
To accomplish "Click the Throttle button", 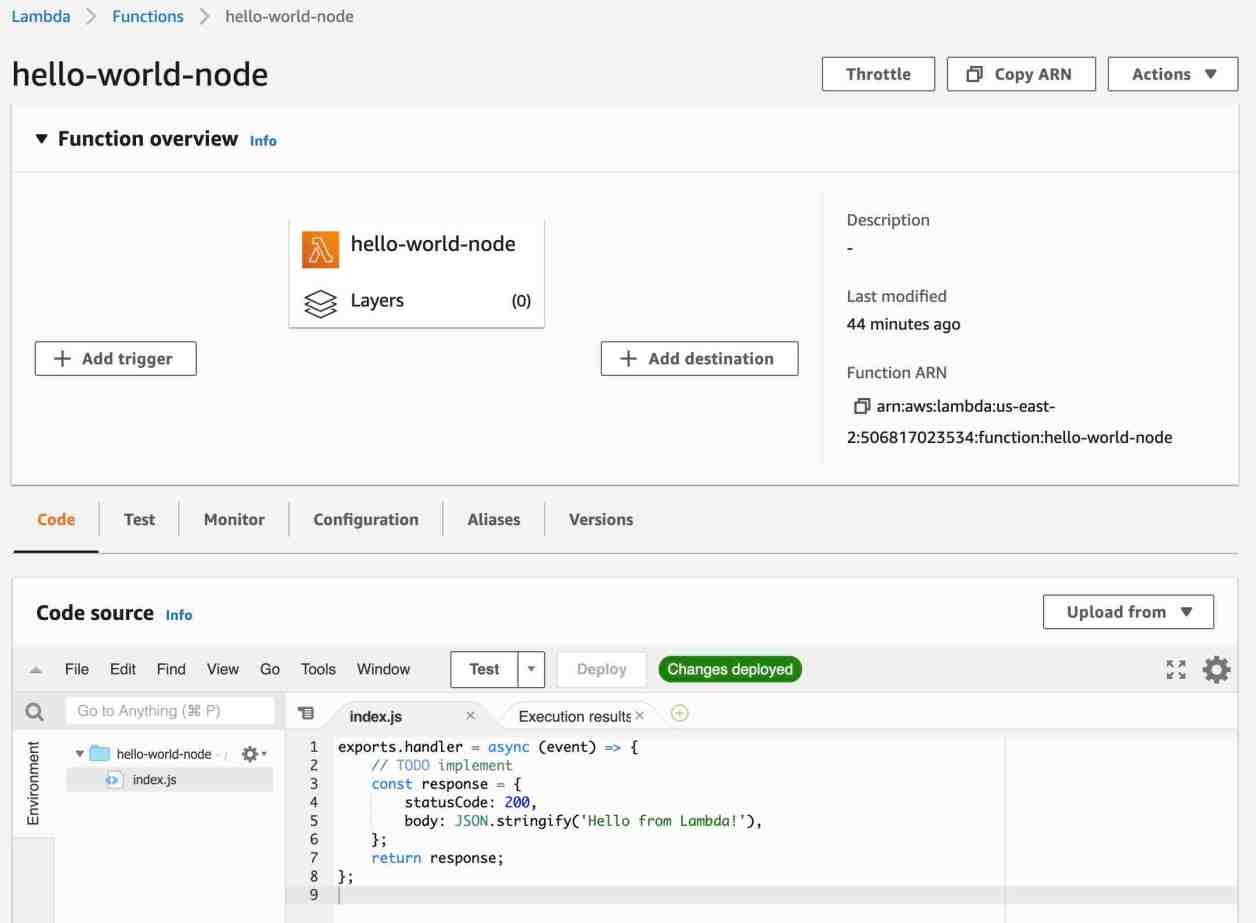I will coord(878,74).
